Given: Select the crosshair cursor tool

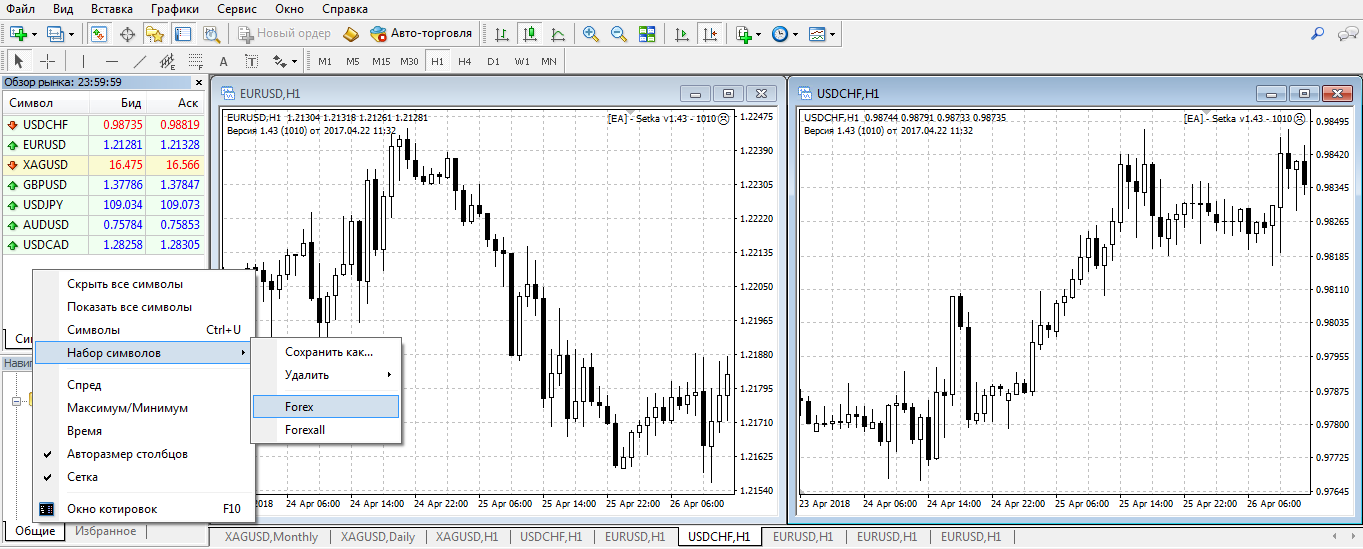Looking at the screenshot, I should 47,61.
